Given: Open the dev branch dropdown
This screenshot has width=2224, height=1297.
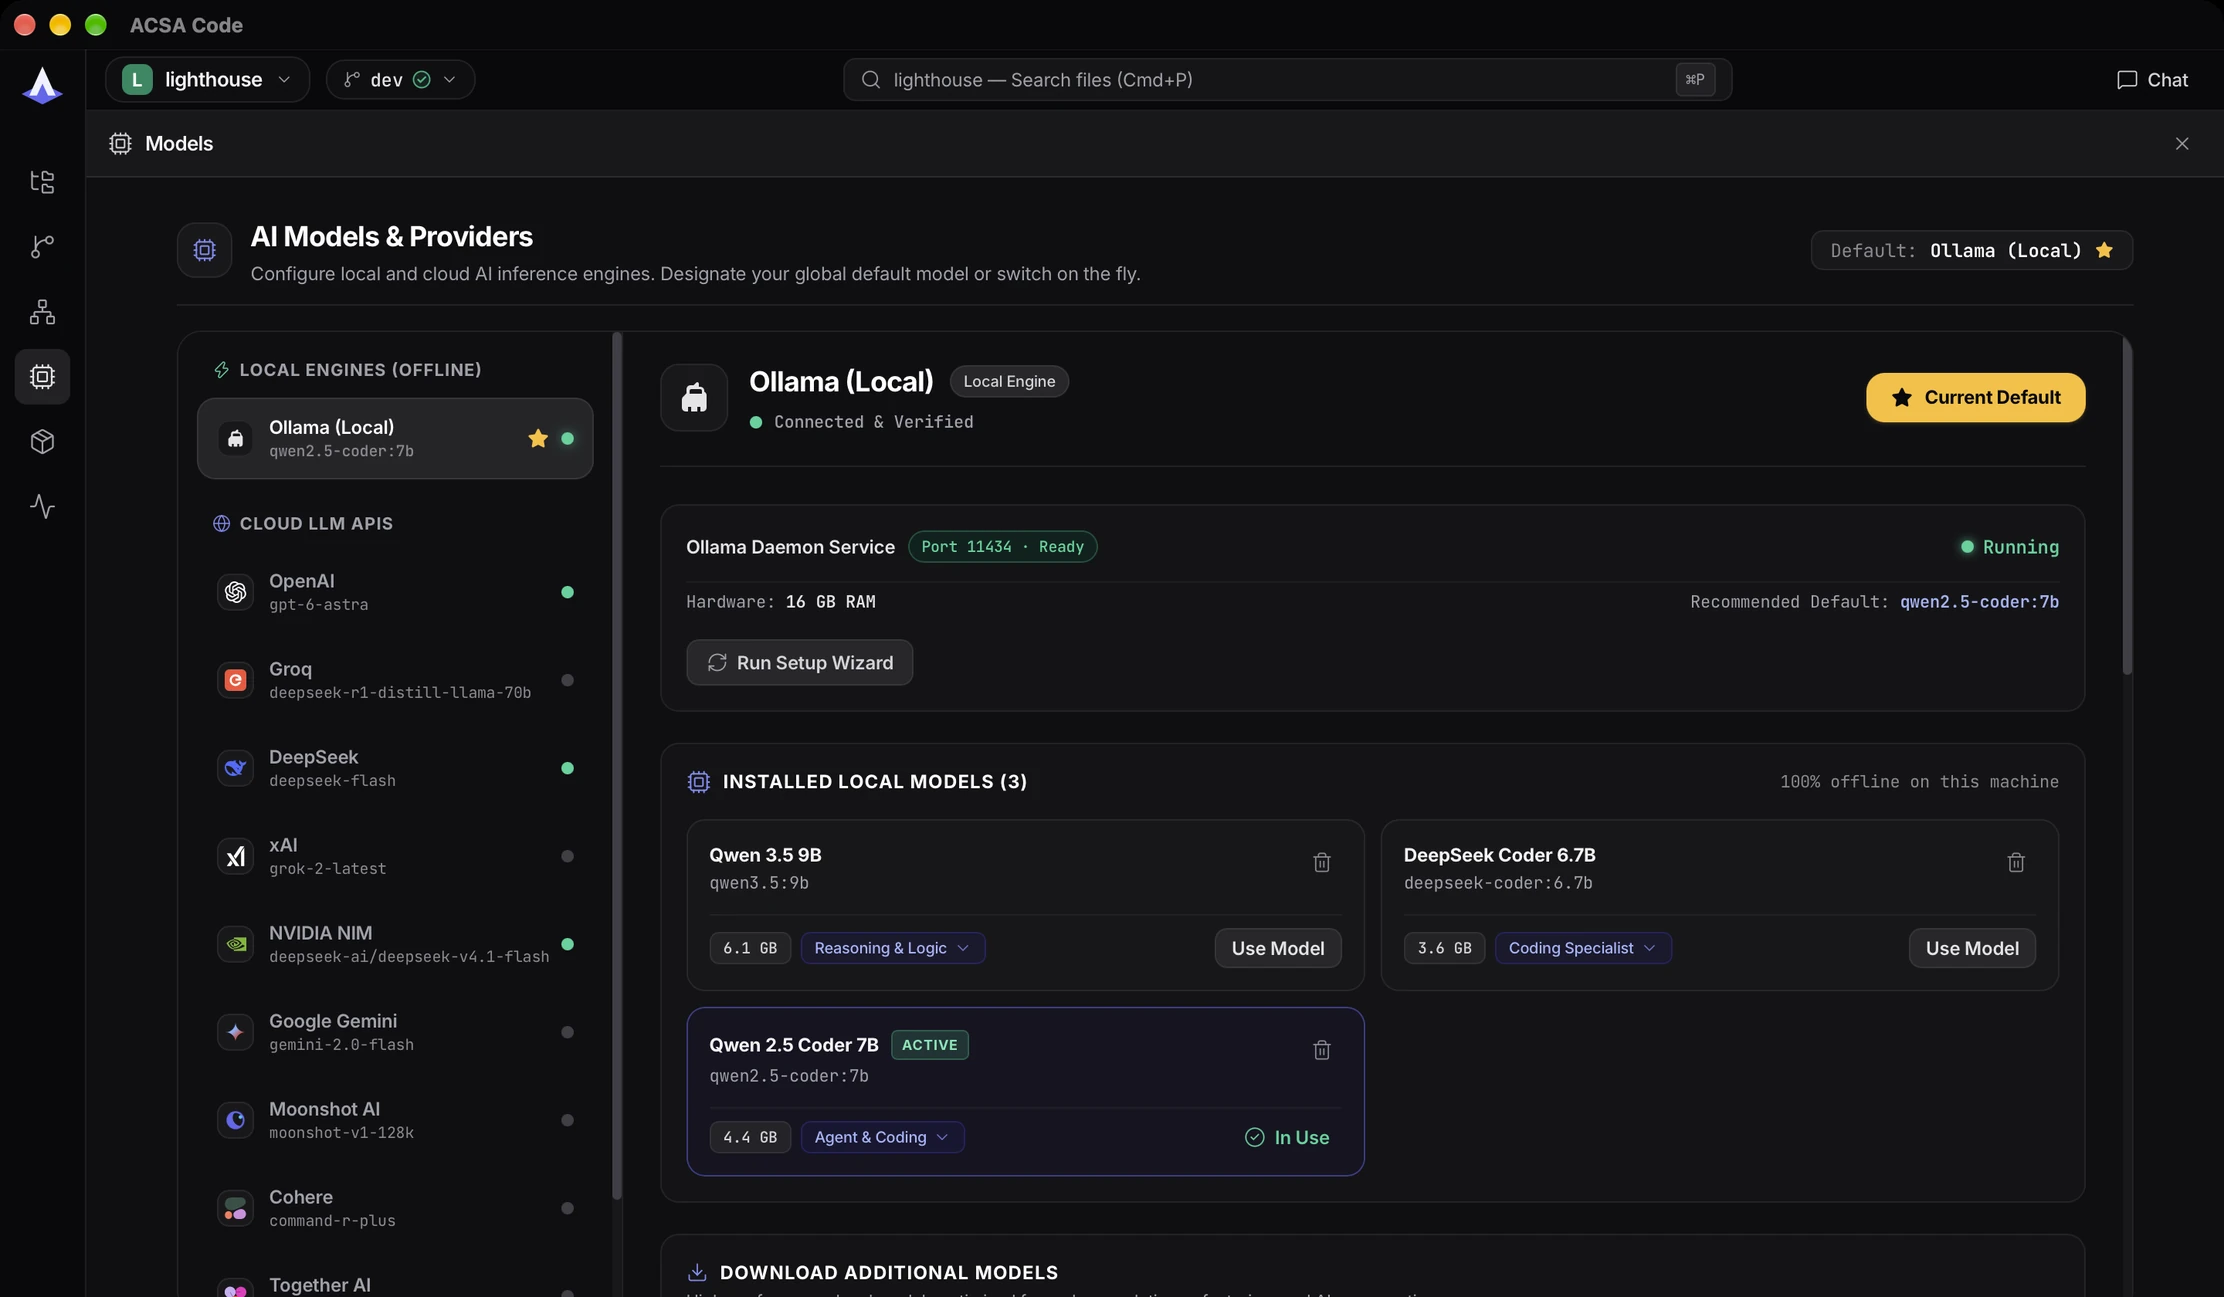Looking at the screenshot, I should tap(400, 80).
